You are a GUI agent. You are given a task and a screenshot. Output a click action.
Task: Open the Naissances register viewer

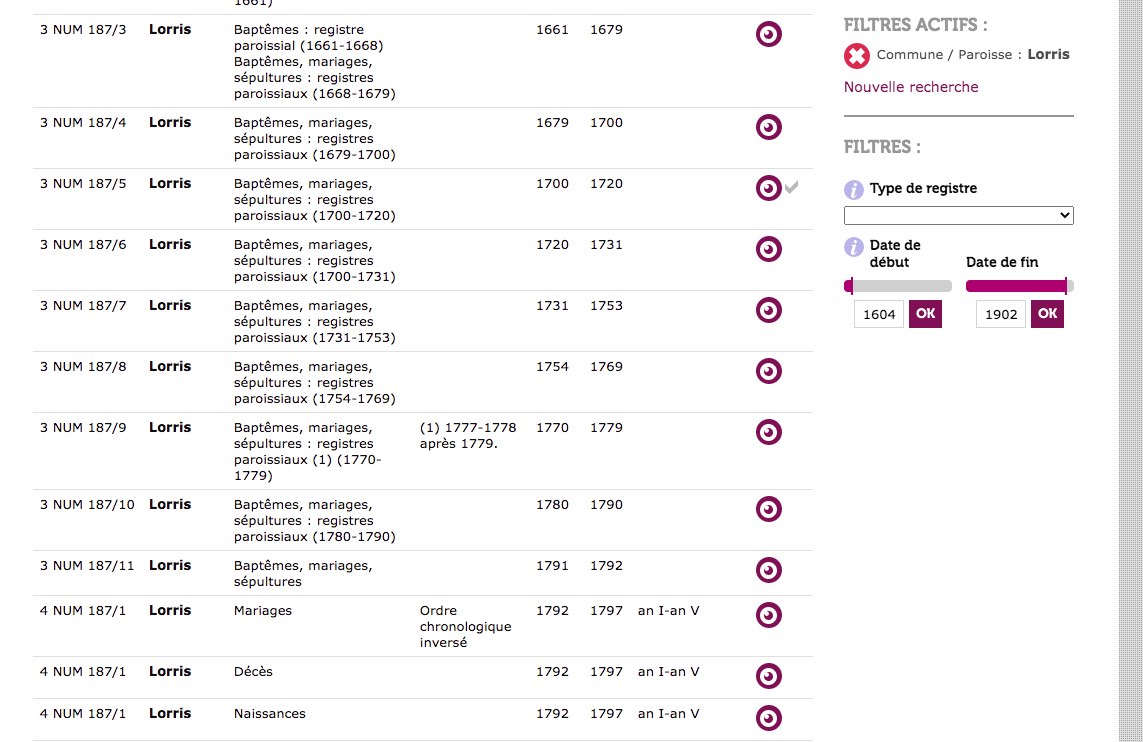point(768,719)
